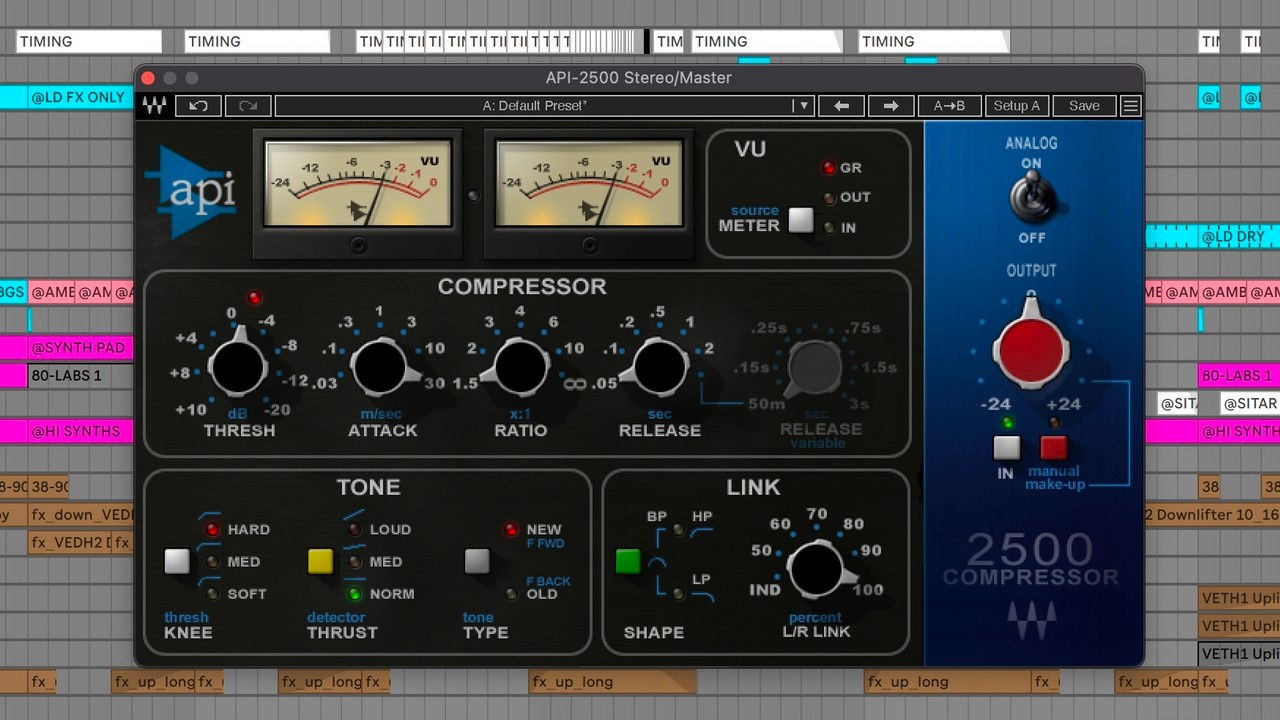
Task: Click the second TIMING marker clip
Action: point(257,42)
